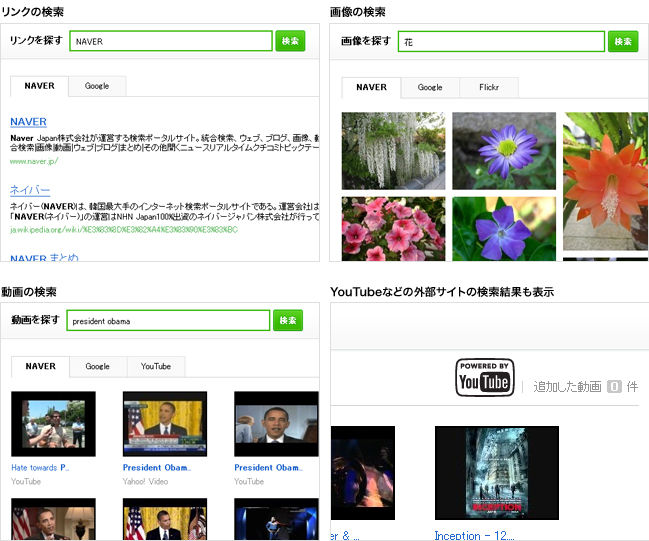Screen dimensions: 649x541
Task: Click the Yahoo! Video source label
Action: coord(145,481)
